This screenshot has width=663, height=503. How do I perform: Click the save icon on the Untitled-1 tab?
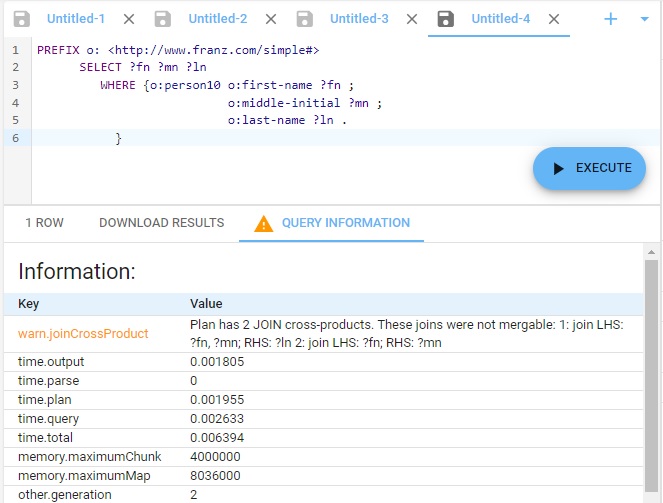[x=22, y=19]
